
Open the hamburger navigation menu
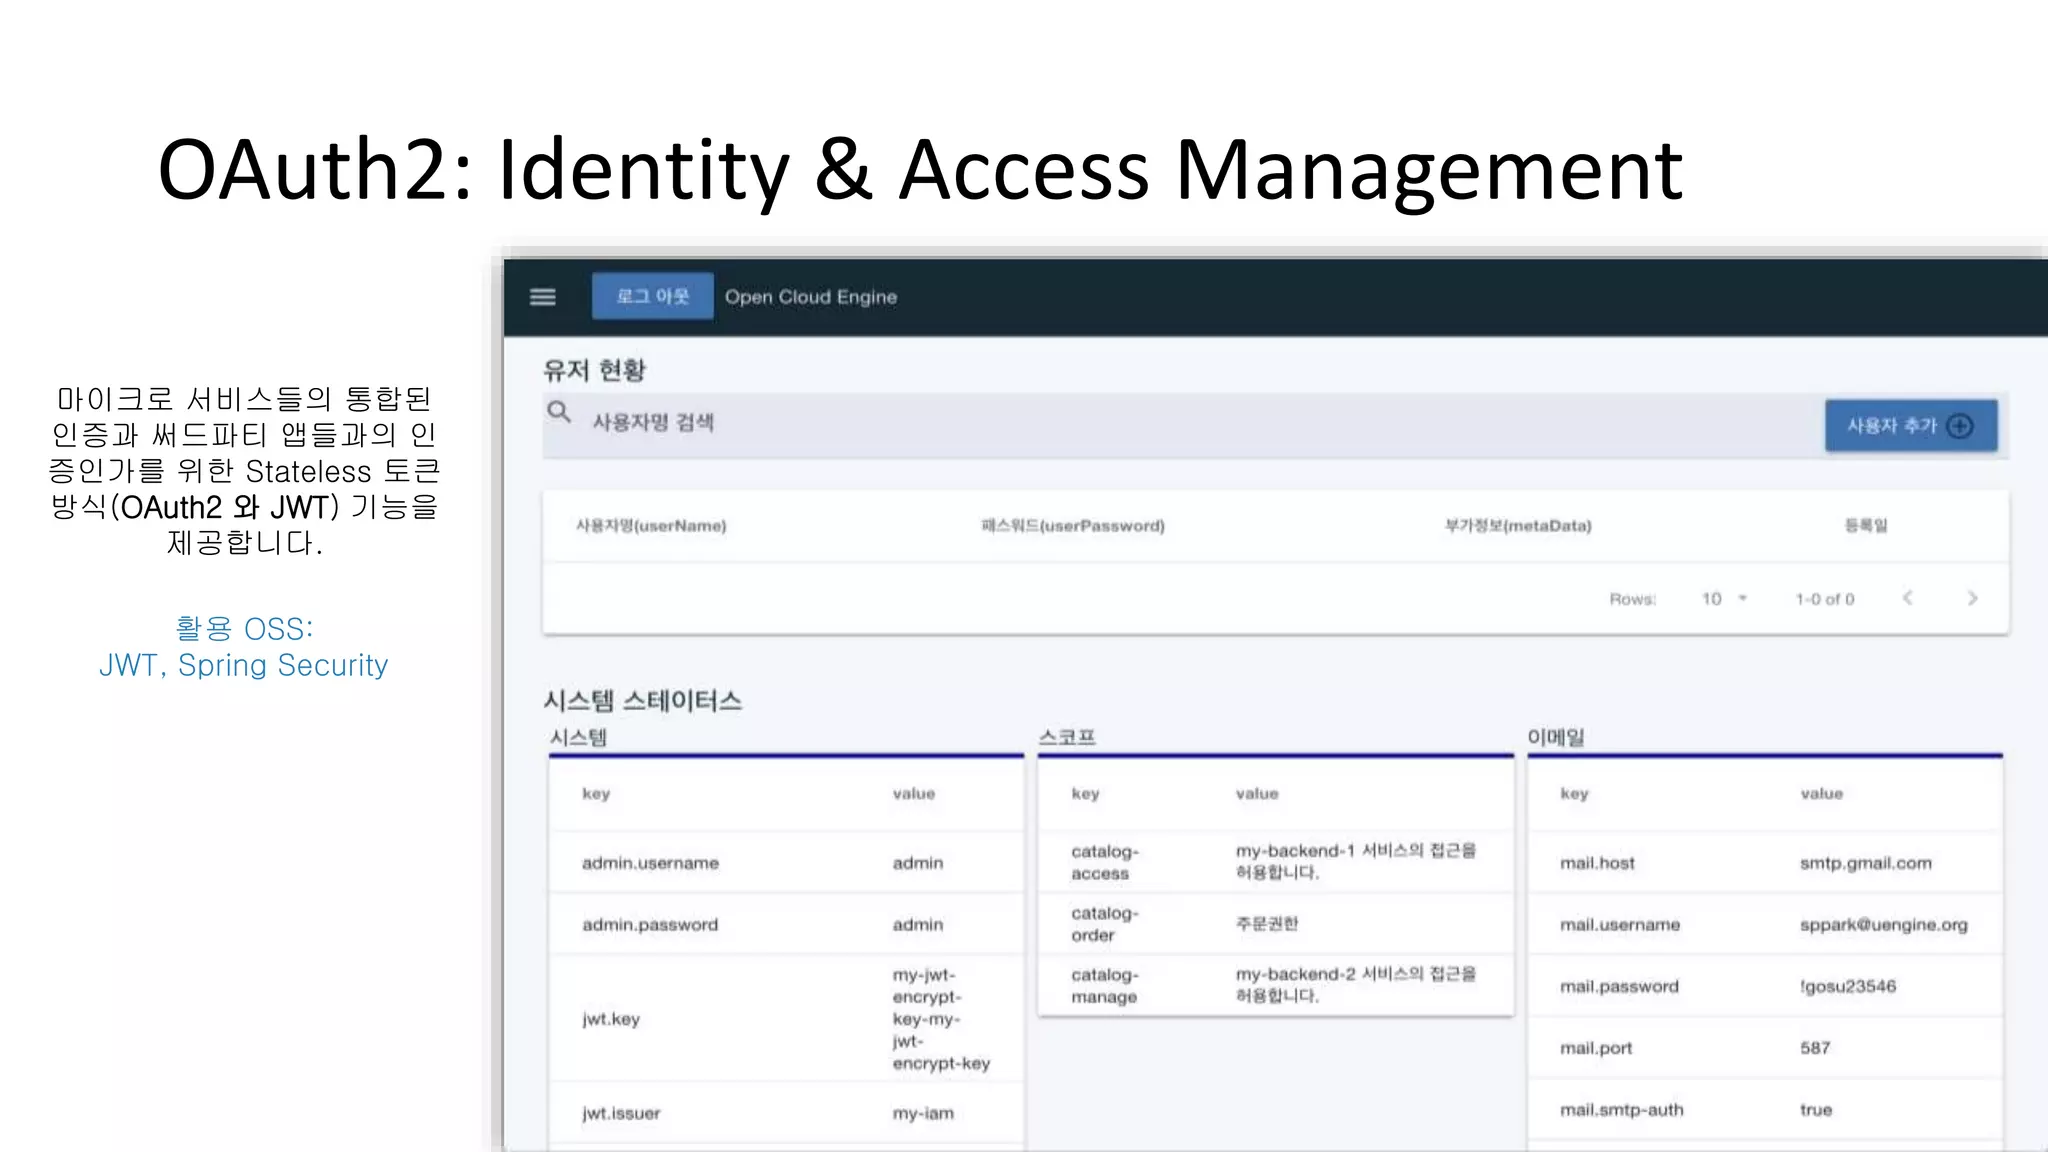pyautogui.click(x=542, y=297)
